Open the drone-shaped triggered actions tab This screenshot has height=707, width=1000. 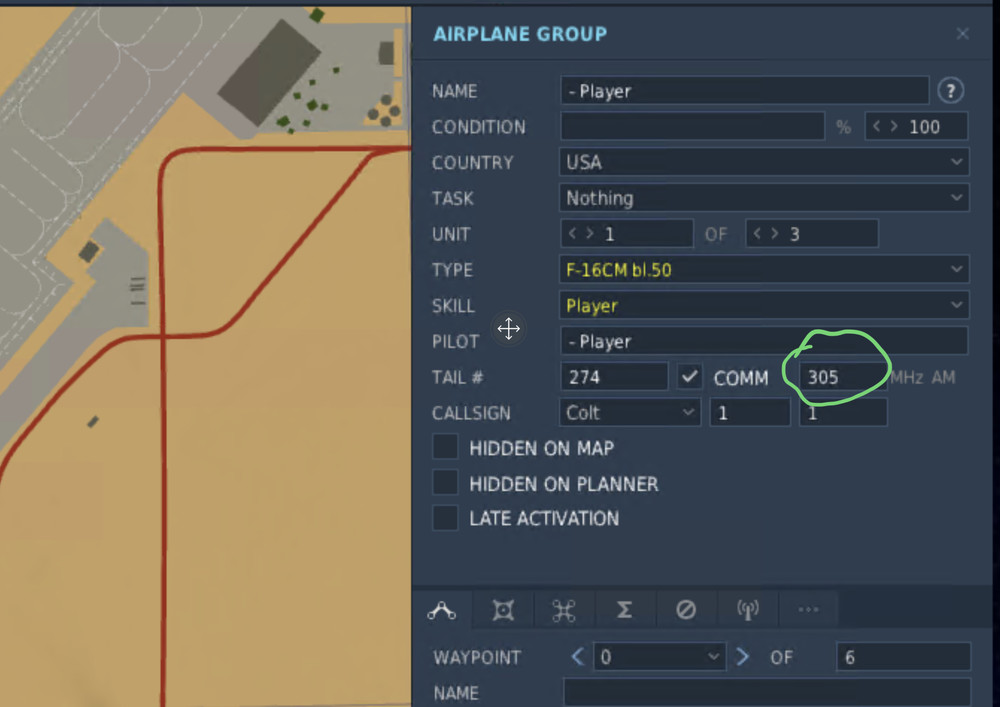click(x=564, y=610)
